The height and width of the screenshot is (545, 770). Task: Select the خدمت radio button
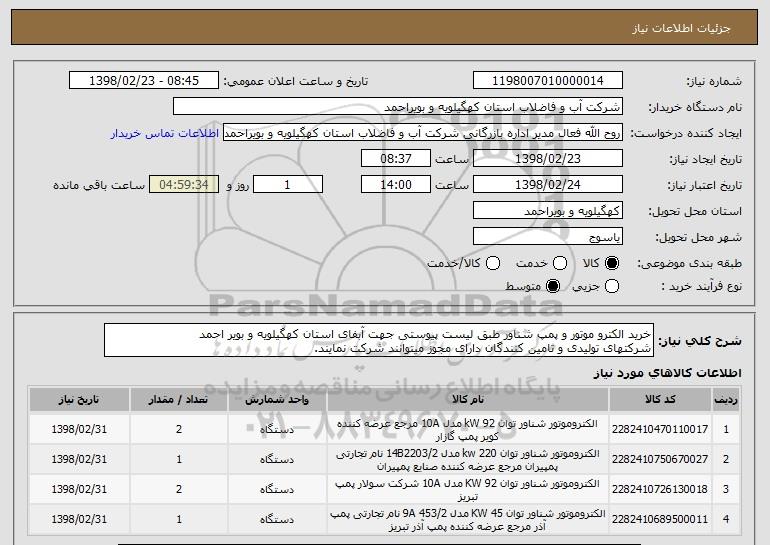pos(560,264)
